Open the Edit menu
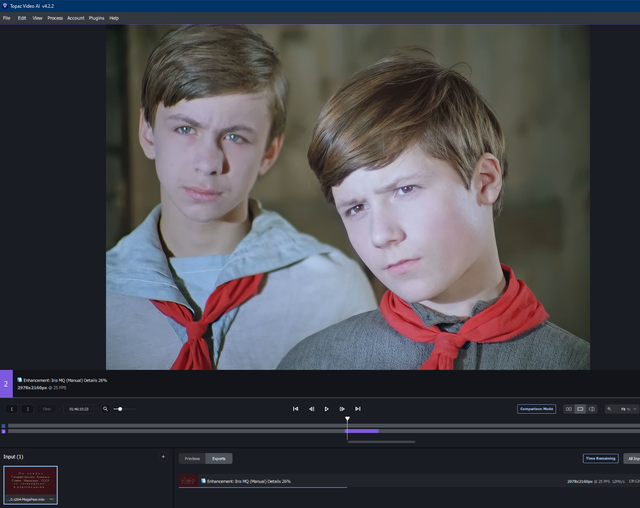 click(x=22, y=18)
